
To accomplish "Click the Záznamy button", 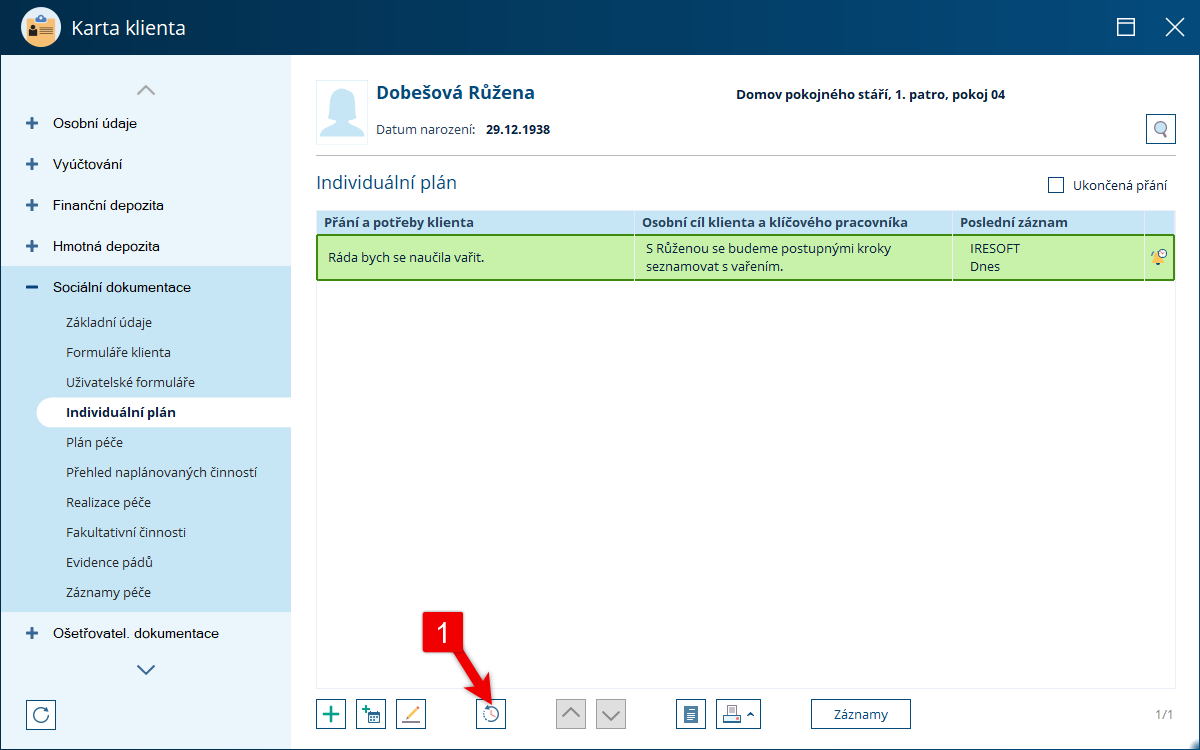I will tap(860, 714).
